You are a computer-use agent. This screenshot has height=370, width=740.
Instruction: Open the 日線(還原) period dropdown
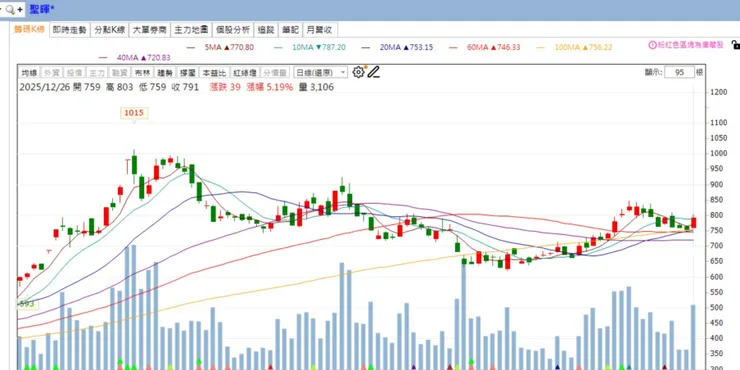click(320, 73)
